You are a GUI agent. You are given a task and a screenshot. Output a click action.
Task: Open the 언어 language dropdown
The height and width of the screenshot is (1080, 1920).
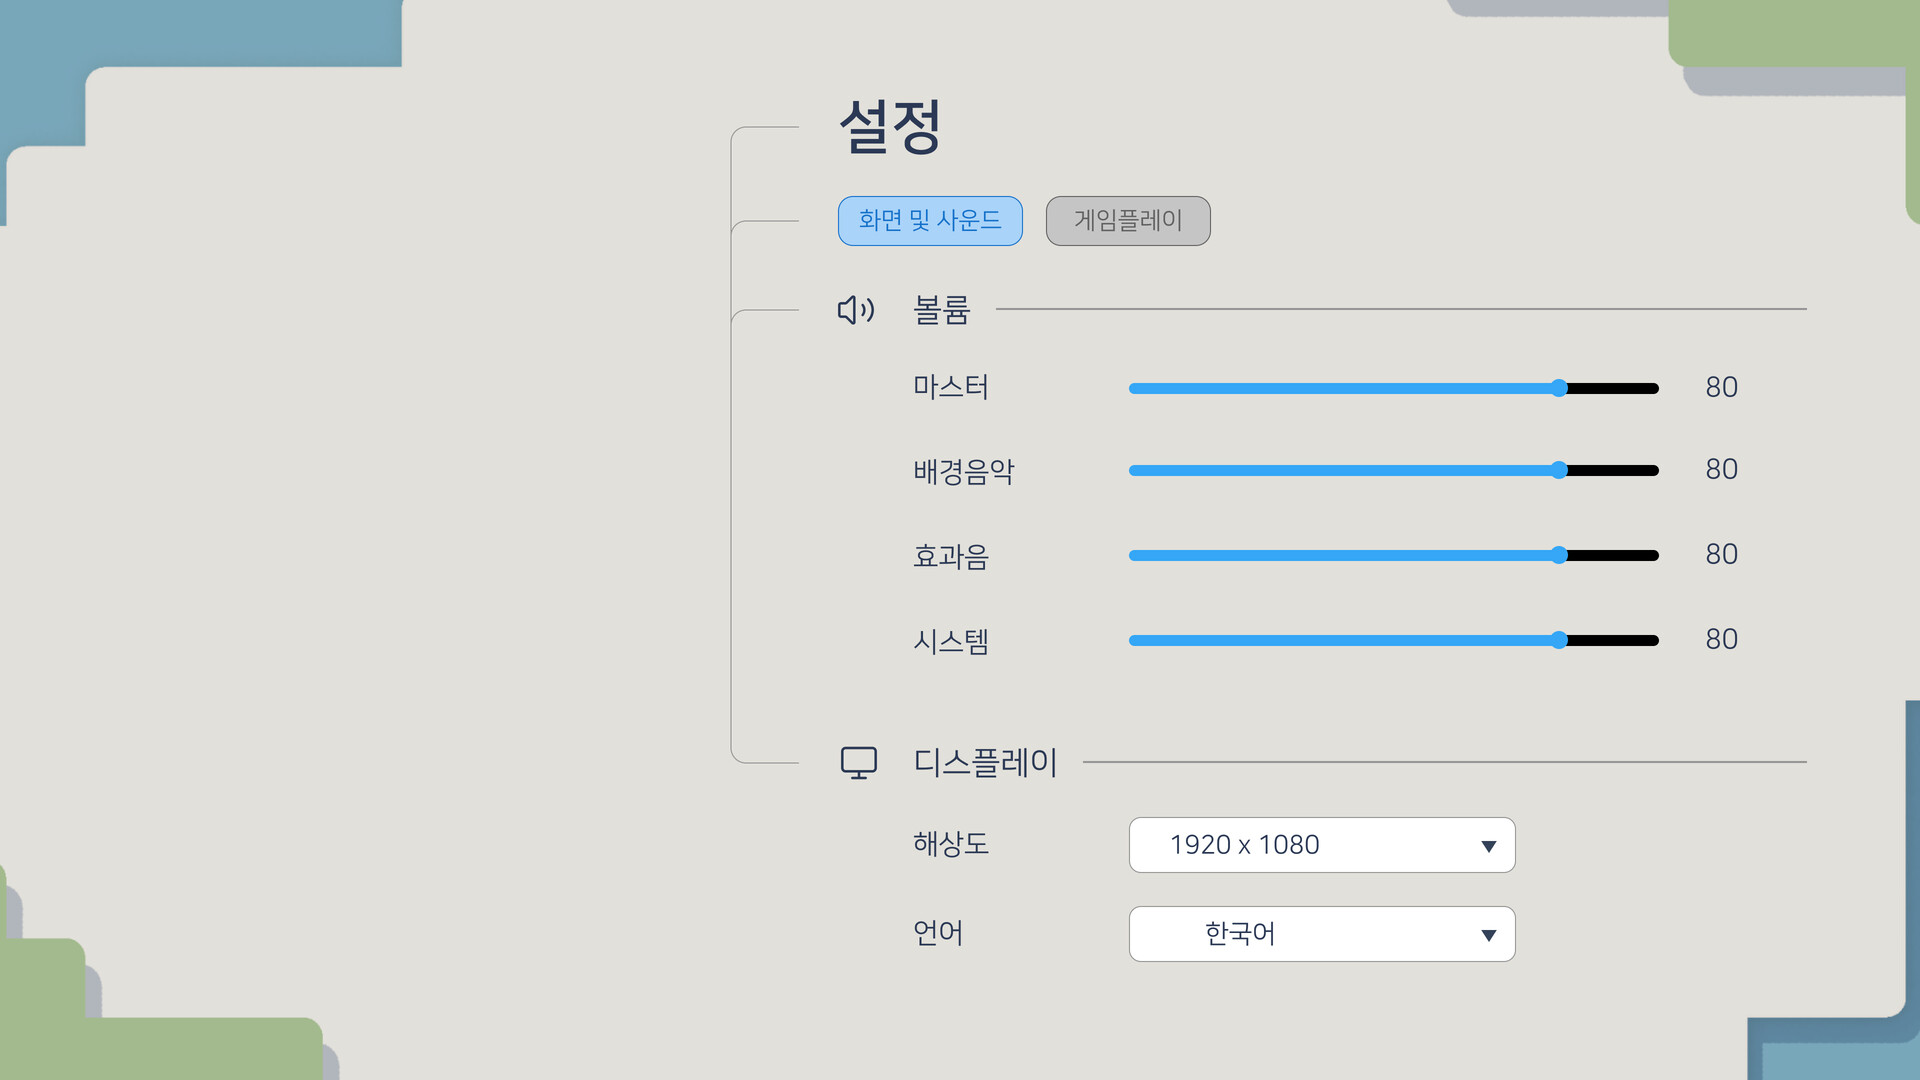pyautogui.click(x=1322, y=934)
